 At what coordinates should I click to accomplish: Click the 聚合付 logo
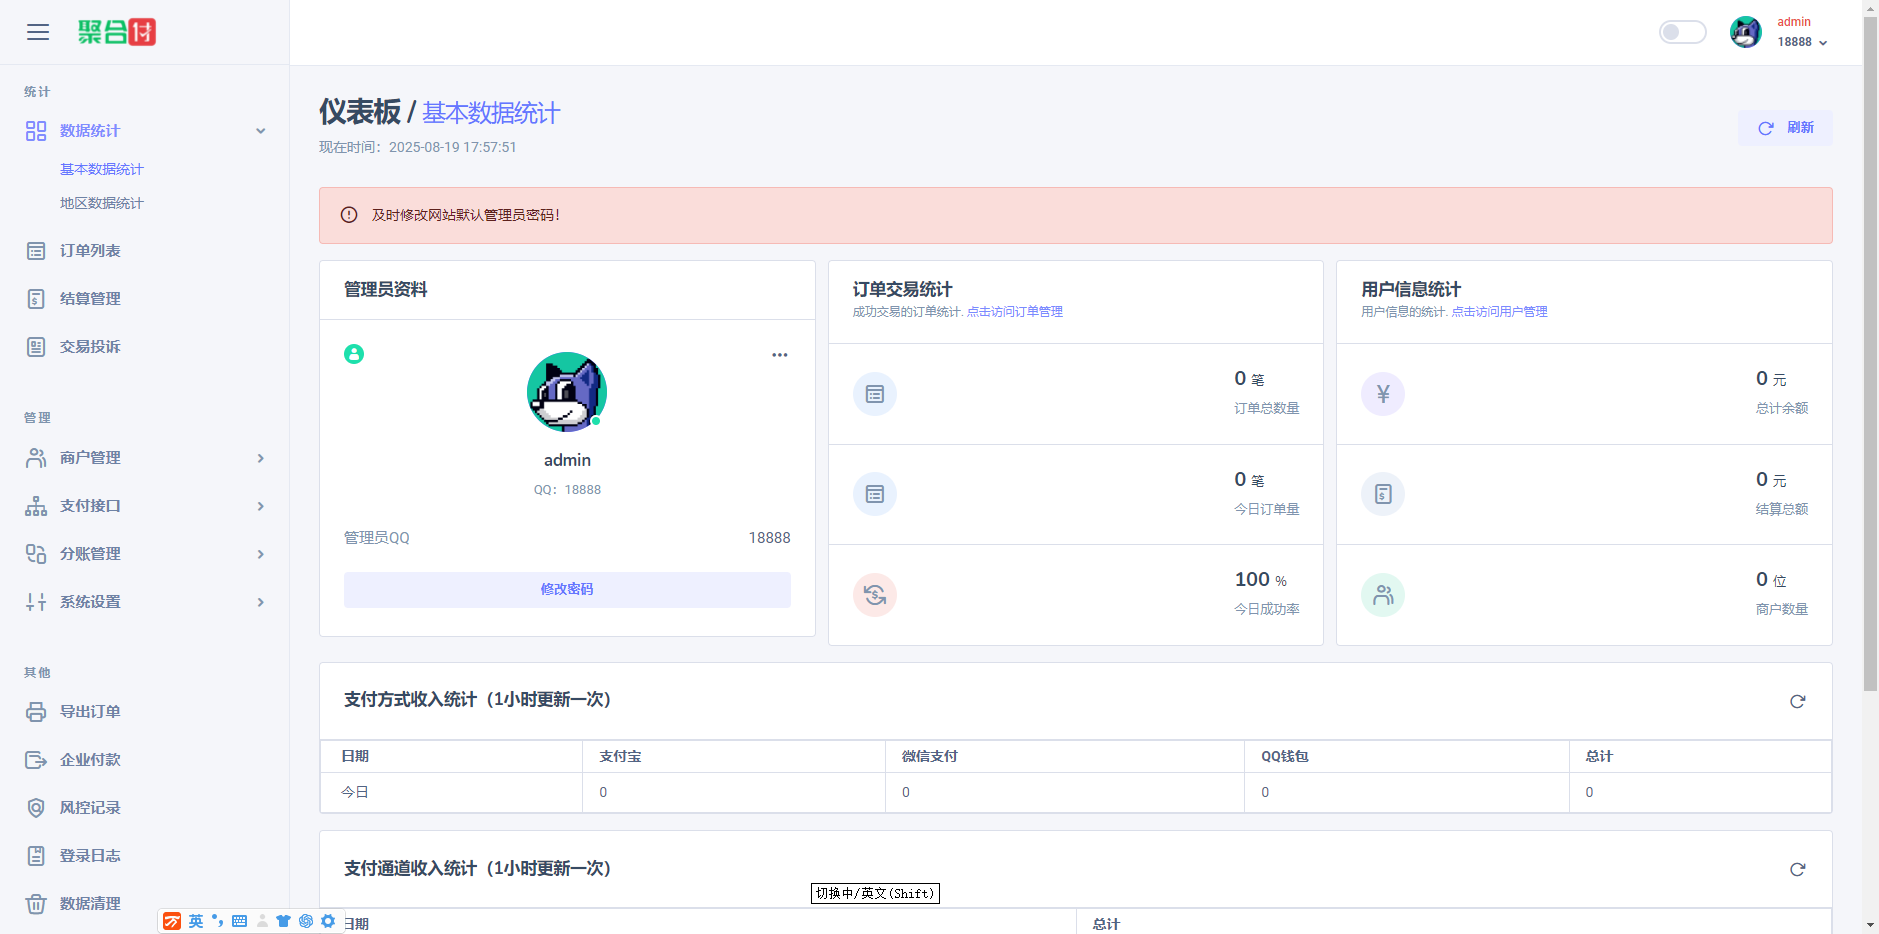(x=116, y=31)
